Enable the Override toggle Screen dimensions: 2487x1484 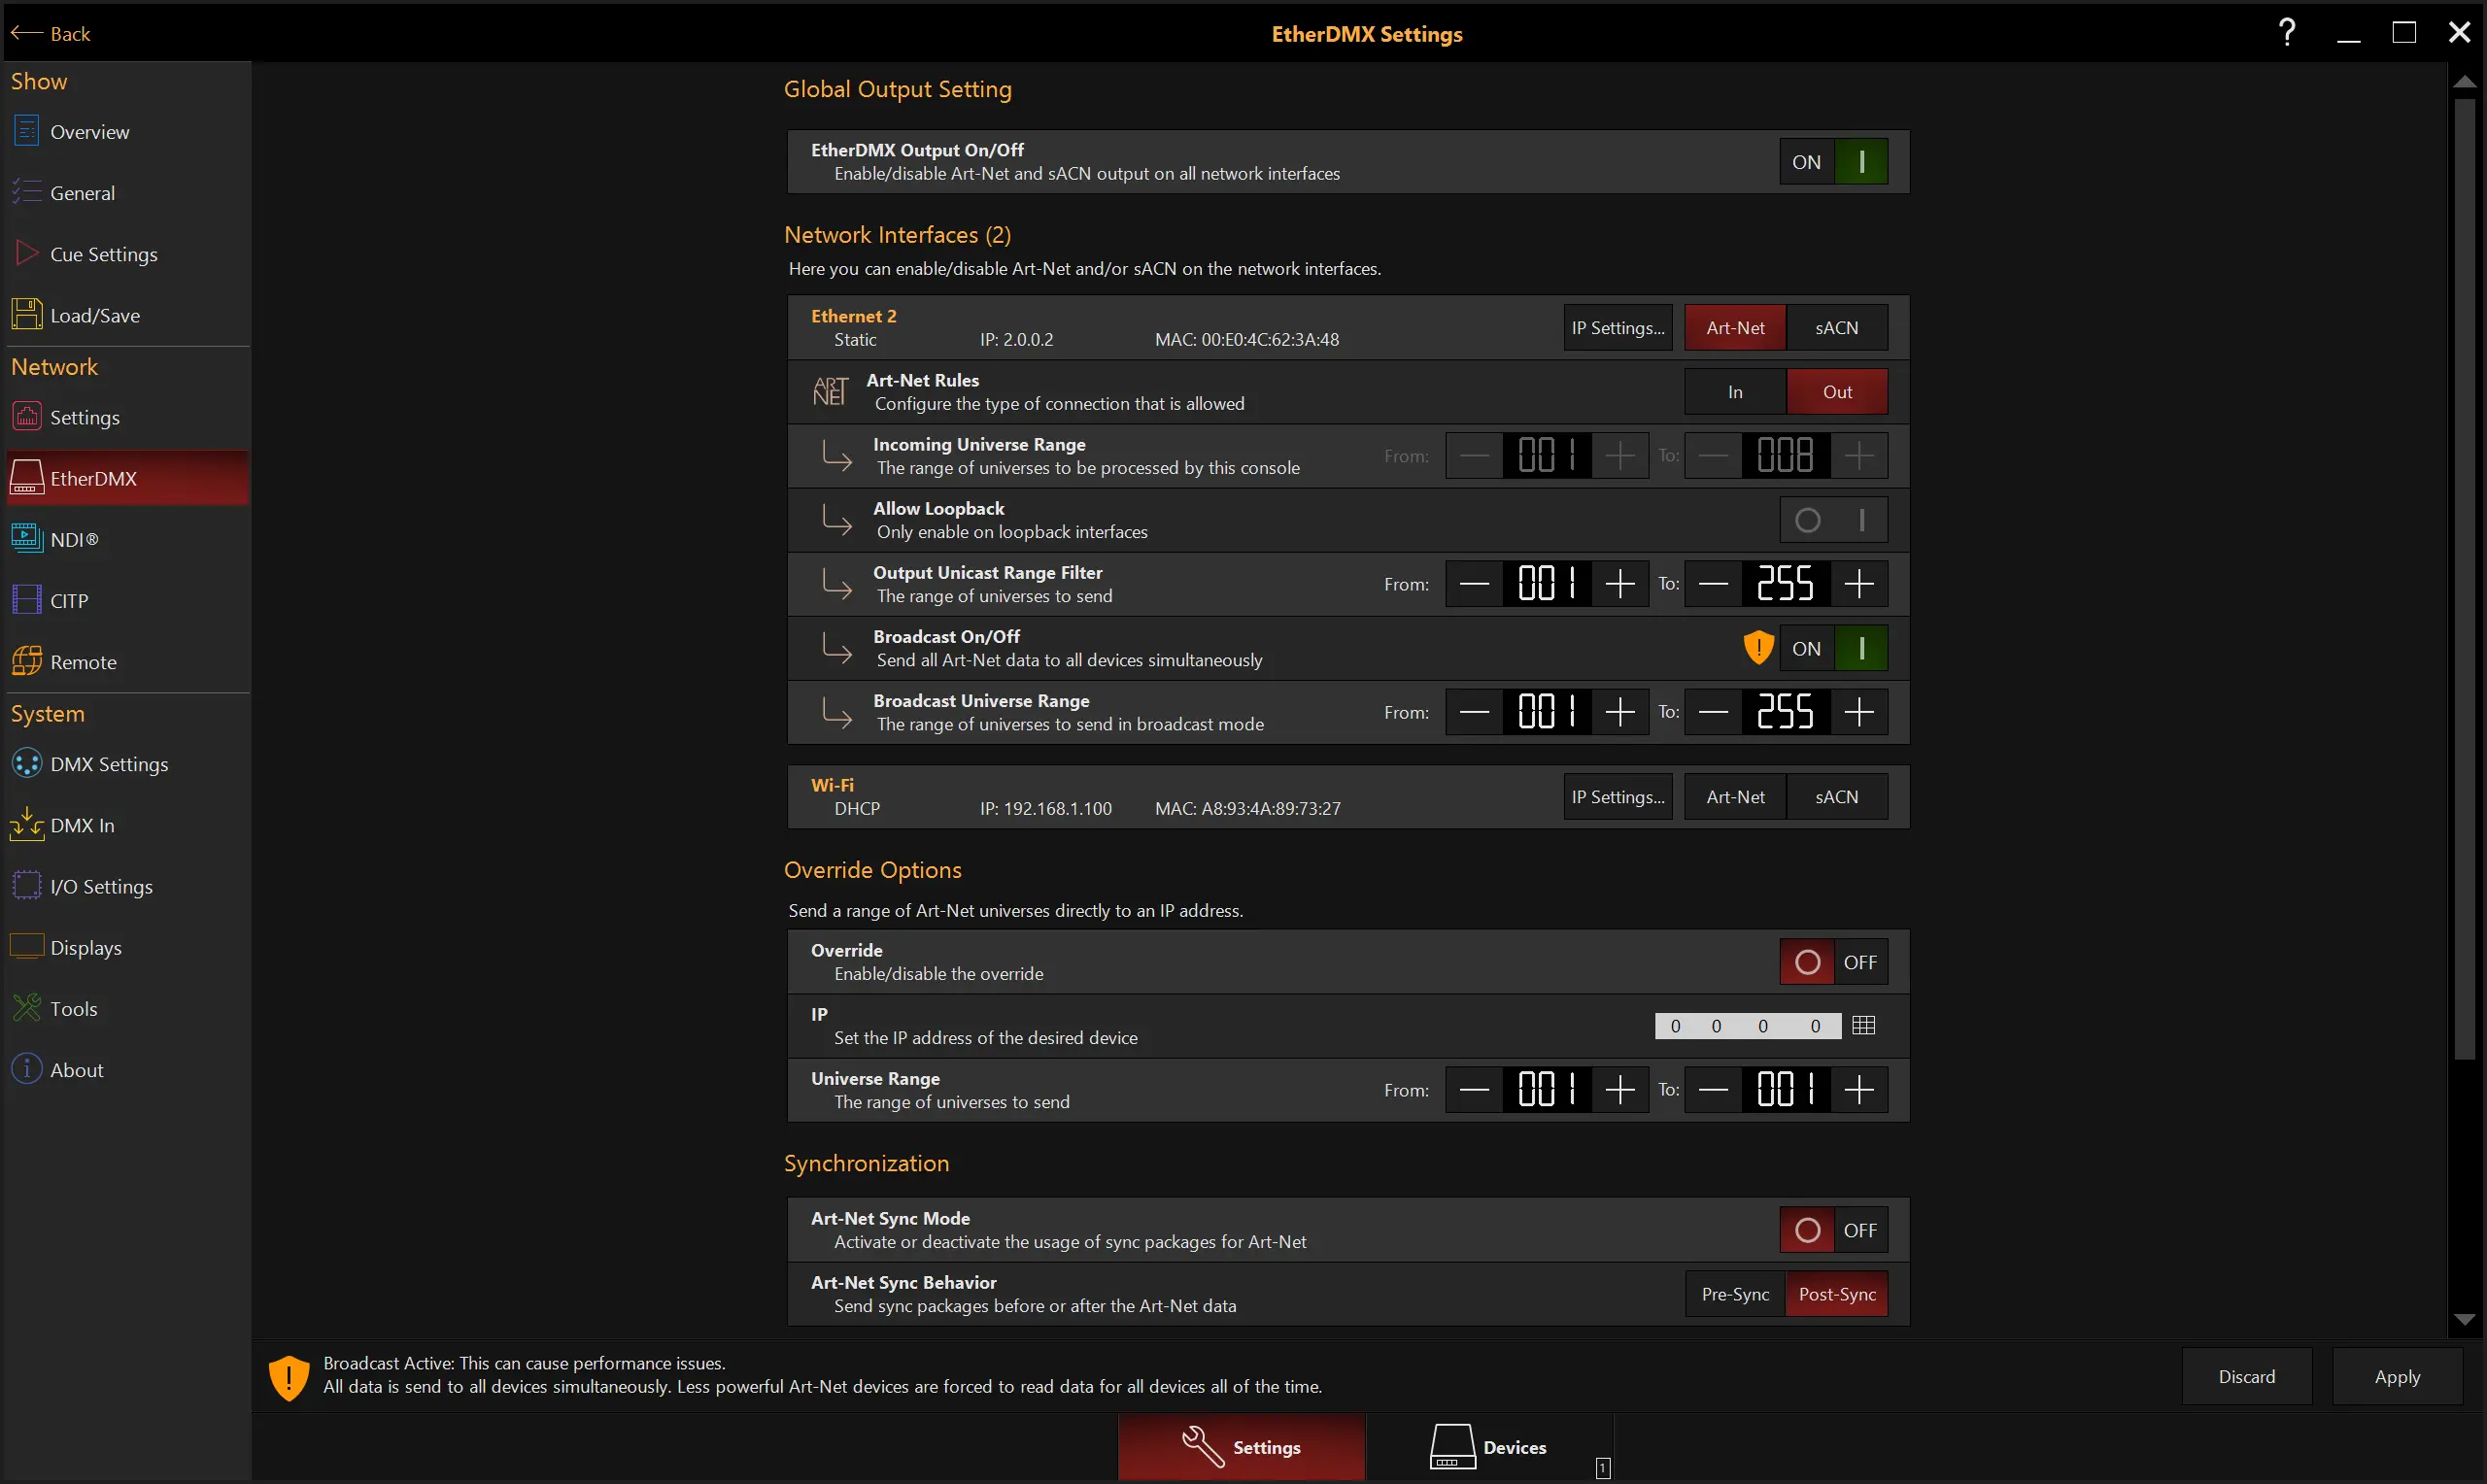coord(1833,962)
